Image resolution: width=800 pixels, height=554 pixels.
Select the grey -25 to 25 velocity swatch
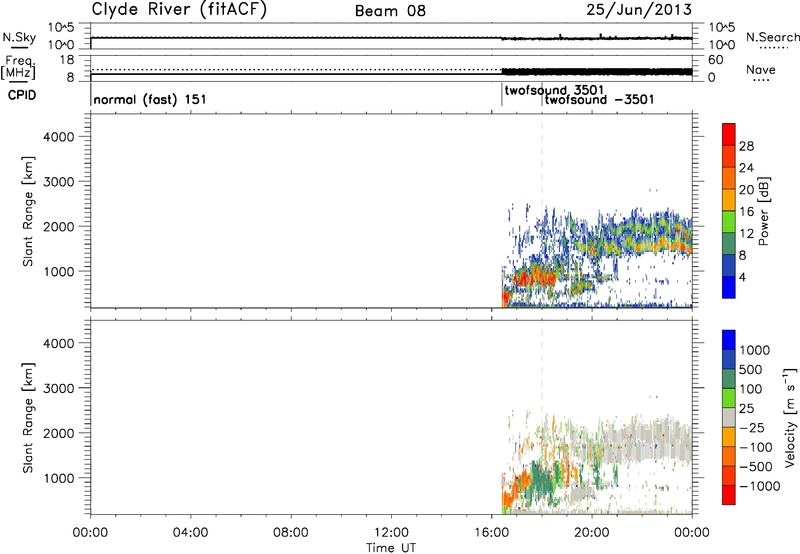pyautogui.click(x=729, y=417)
